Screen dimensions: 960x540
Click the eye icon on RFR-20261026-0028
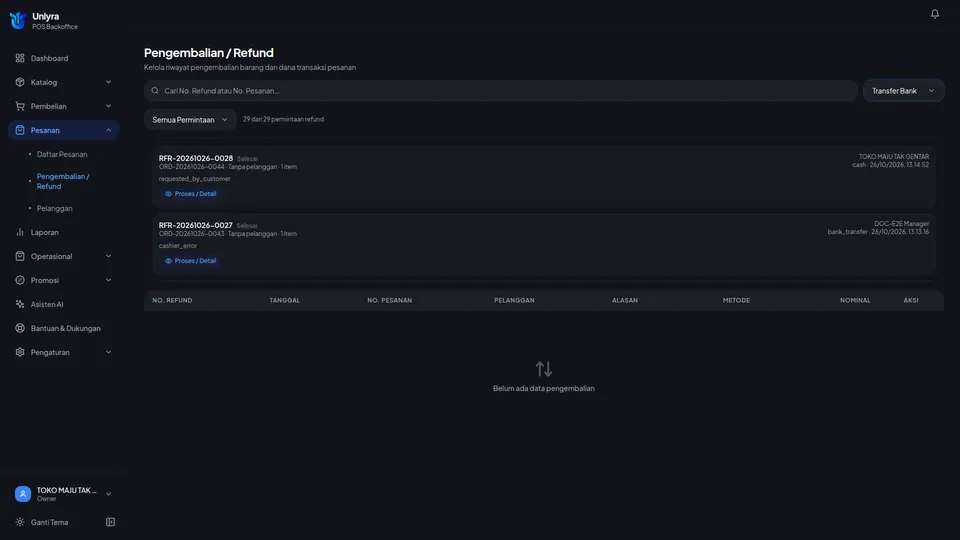[x=168, y=193]
